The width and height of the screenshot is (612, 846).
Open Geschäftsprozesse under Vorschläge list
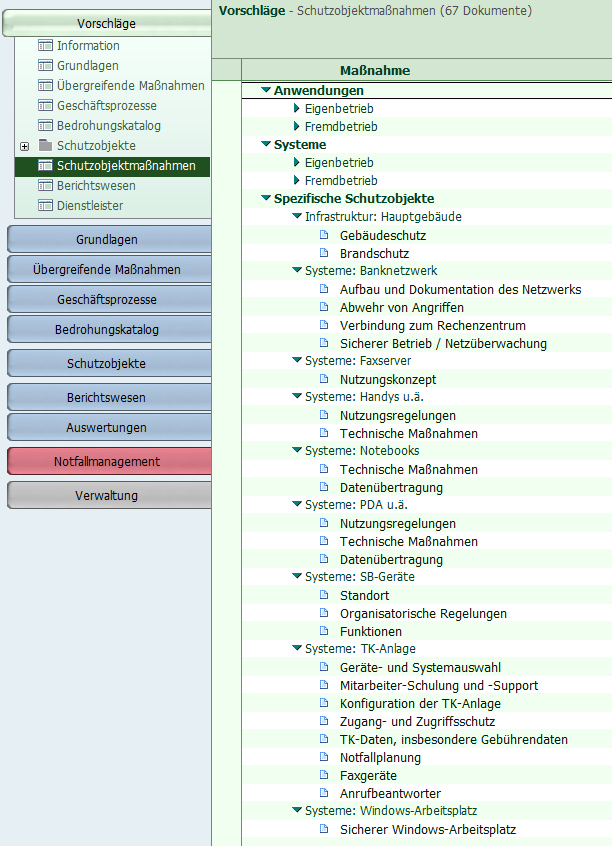click(x=107, y=106)
